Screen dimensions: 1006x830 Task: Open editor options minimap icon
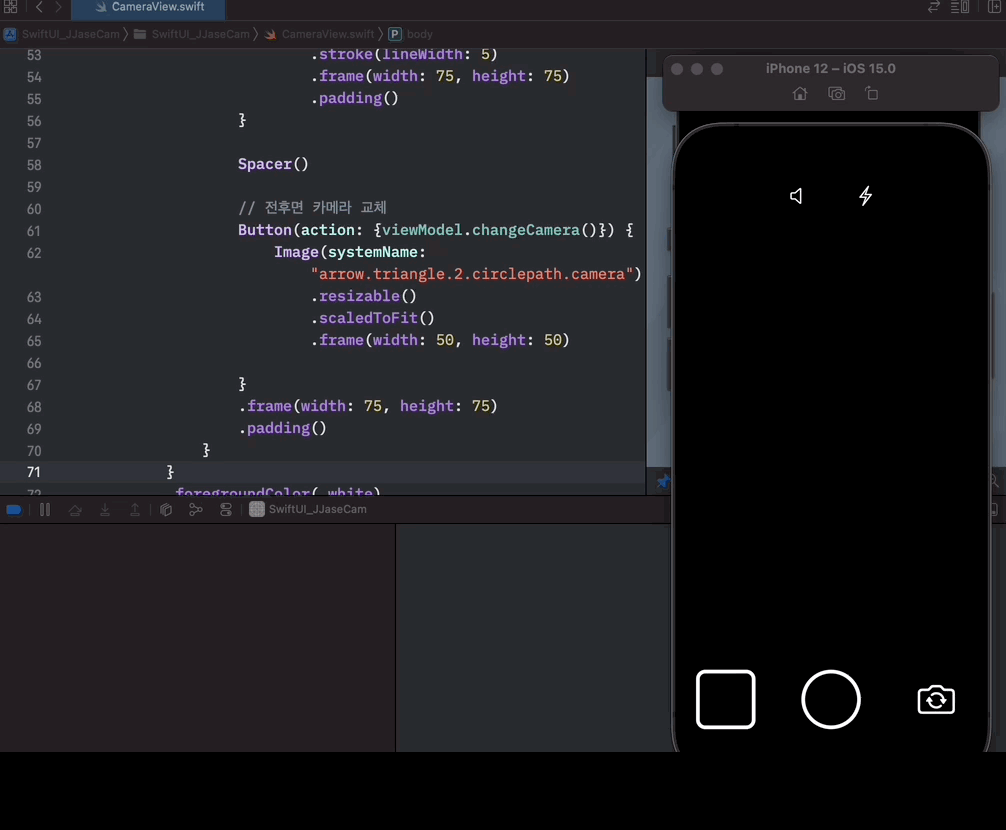[x=960, y=7]
